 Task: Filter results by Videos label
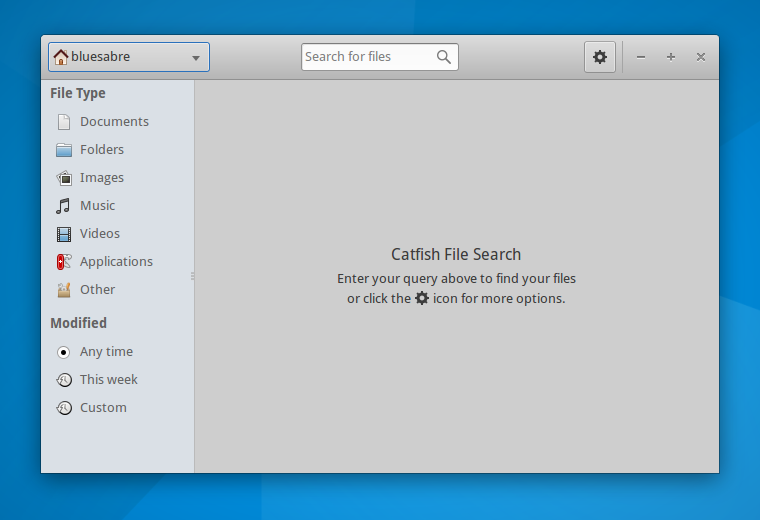100,234
